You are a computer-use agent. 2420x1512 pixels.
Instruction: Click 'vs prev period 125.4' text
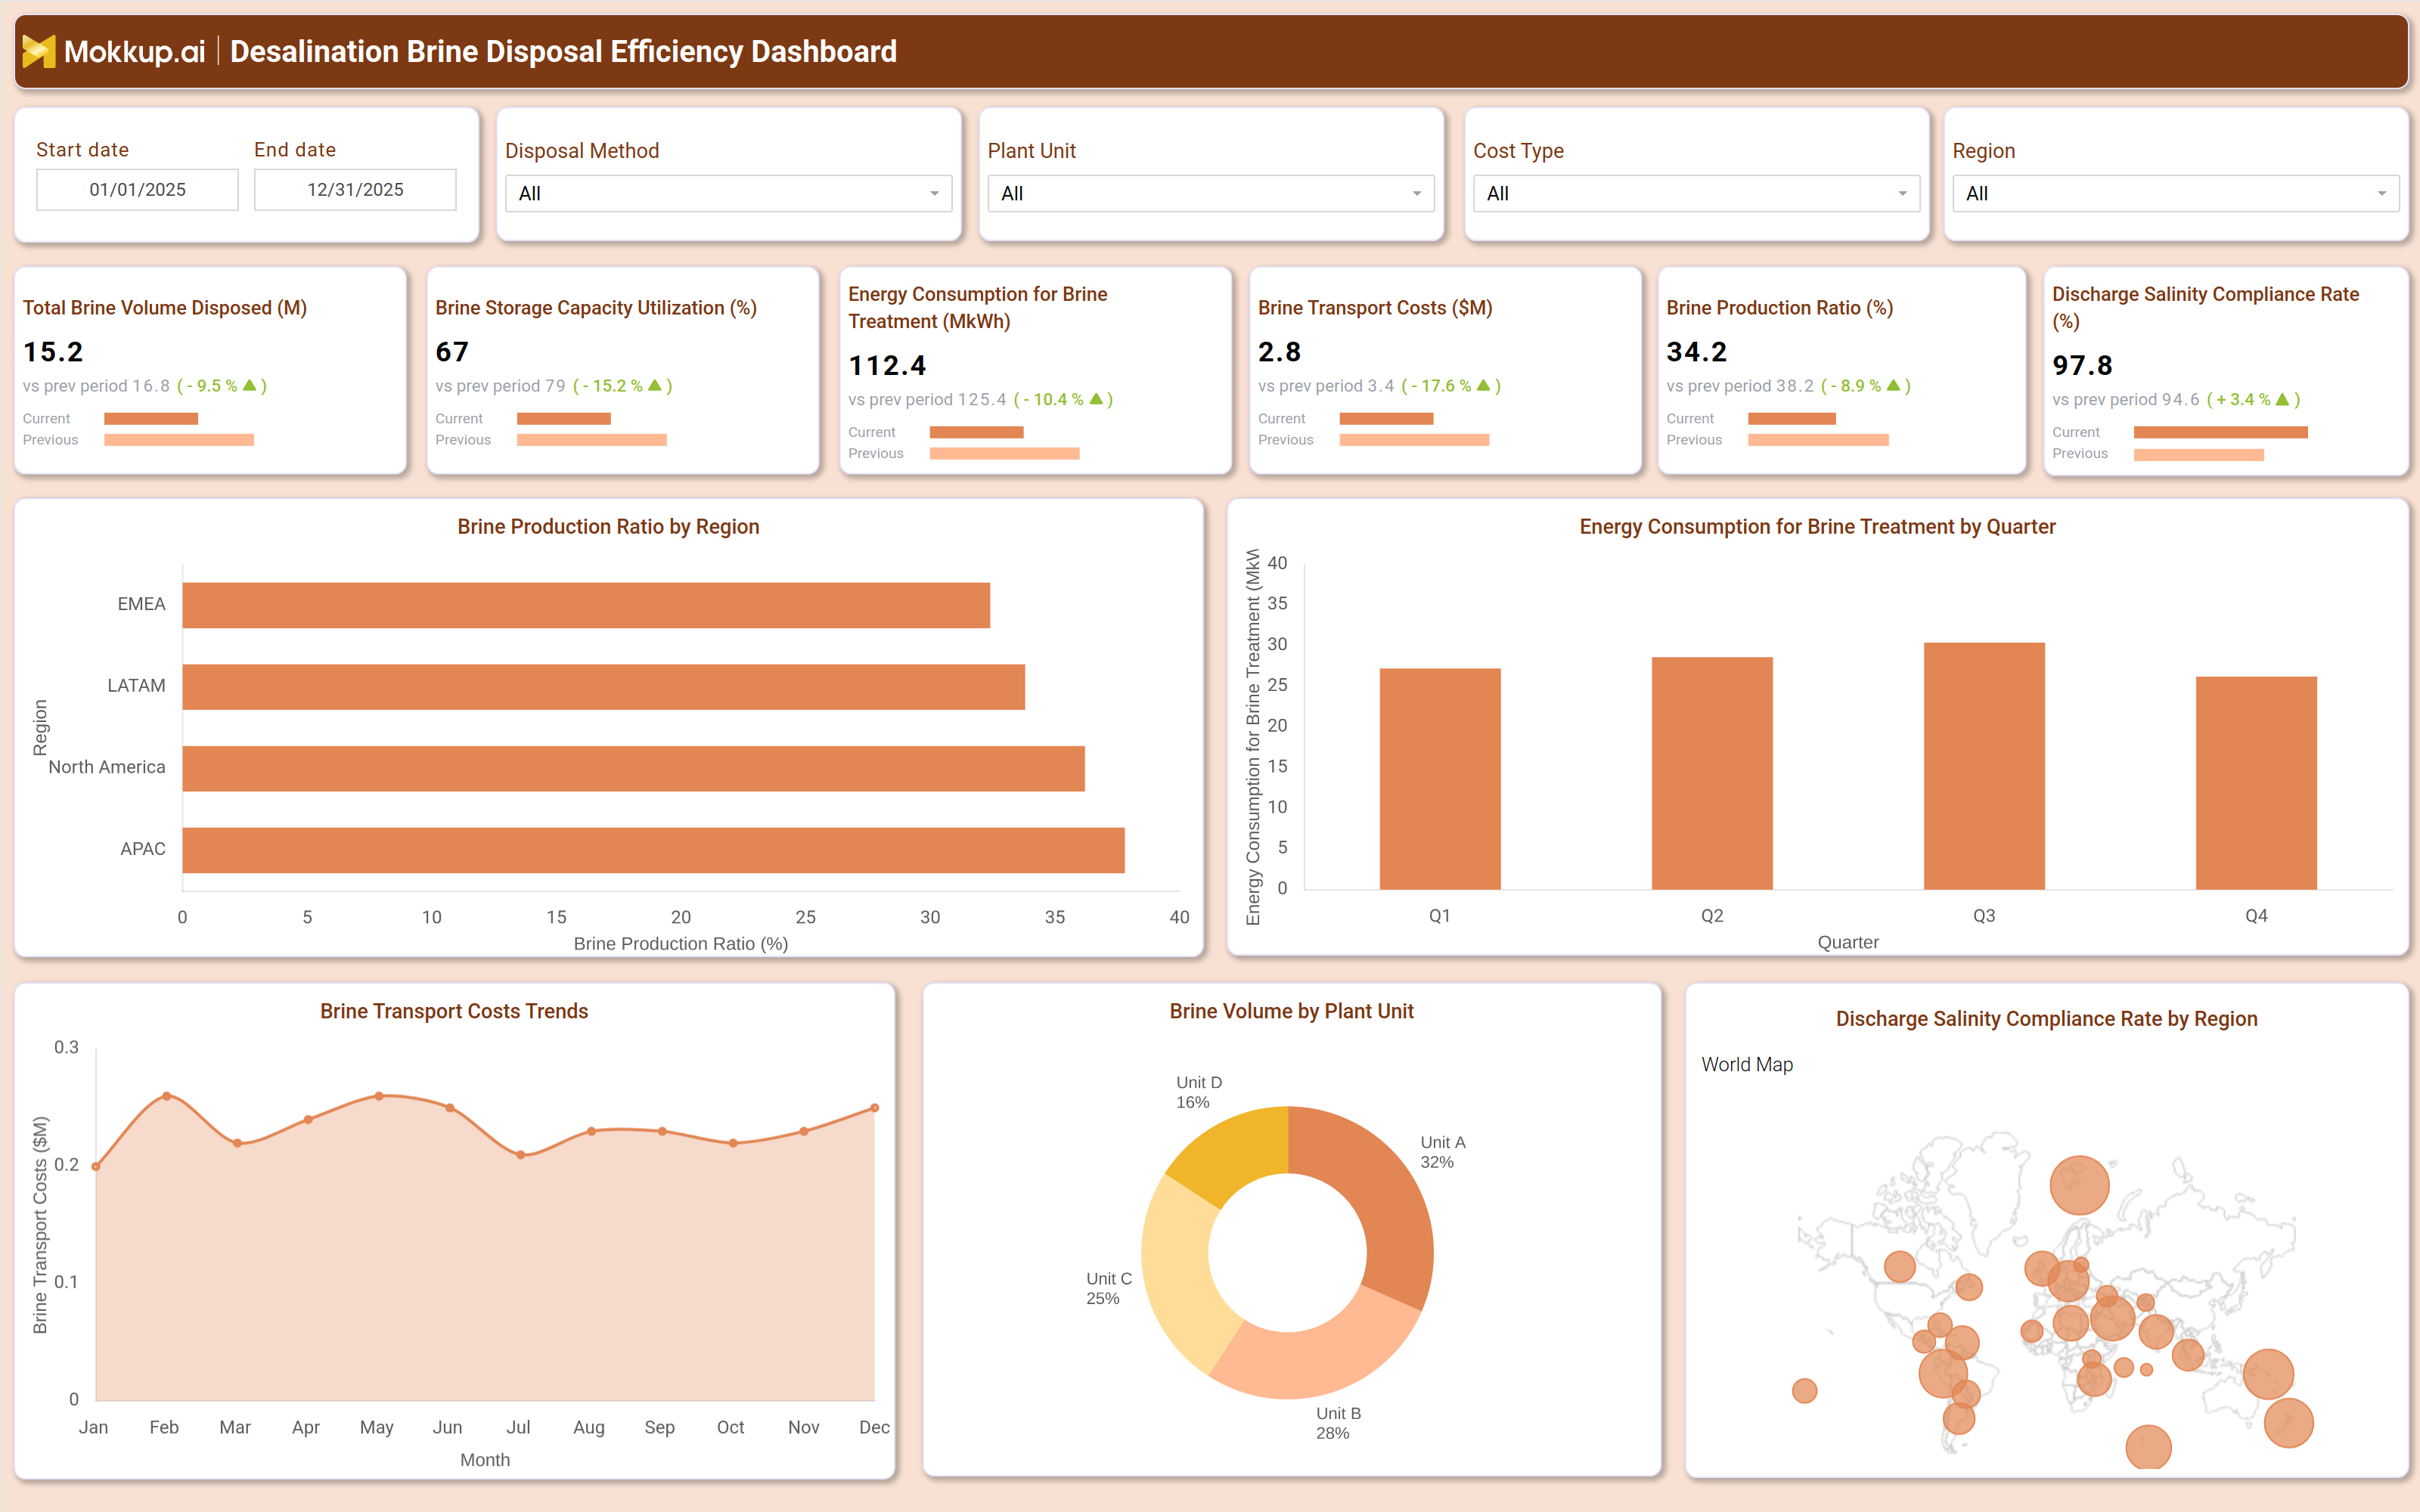[x=927, y=400]
